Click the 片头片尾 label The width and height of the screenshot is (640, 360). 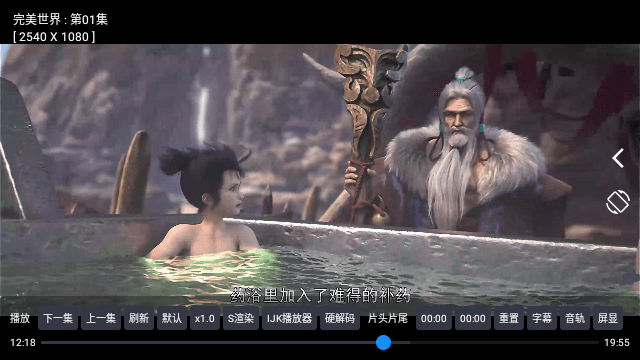(387, 318)
